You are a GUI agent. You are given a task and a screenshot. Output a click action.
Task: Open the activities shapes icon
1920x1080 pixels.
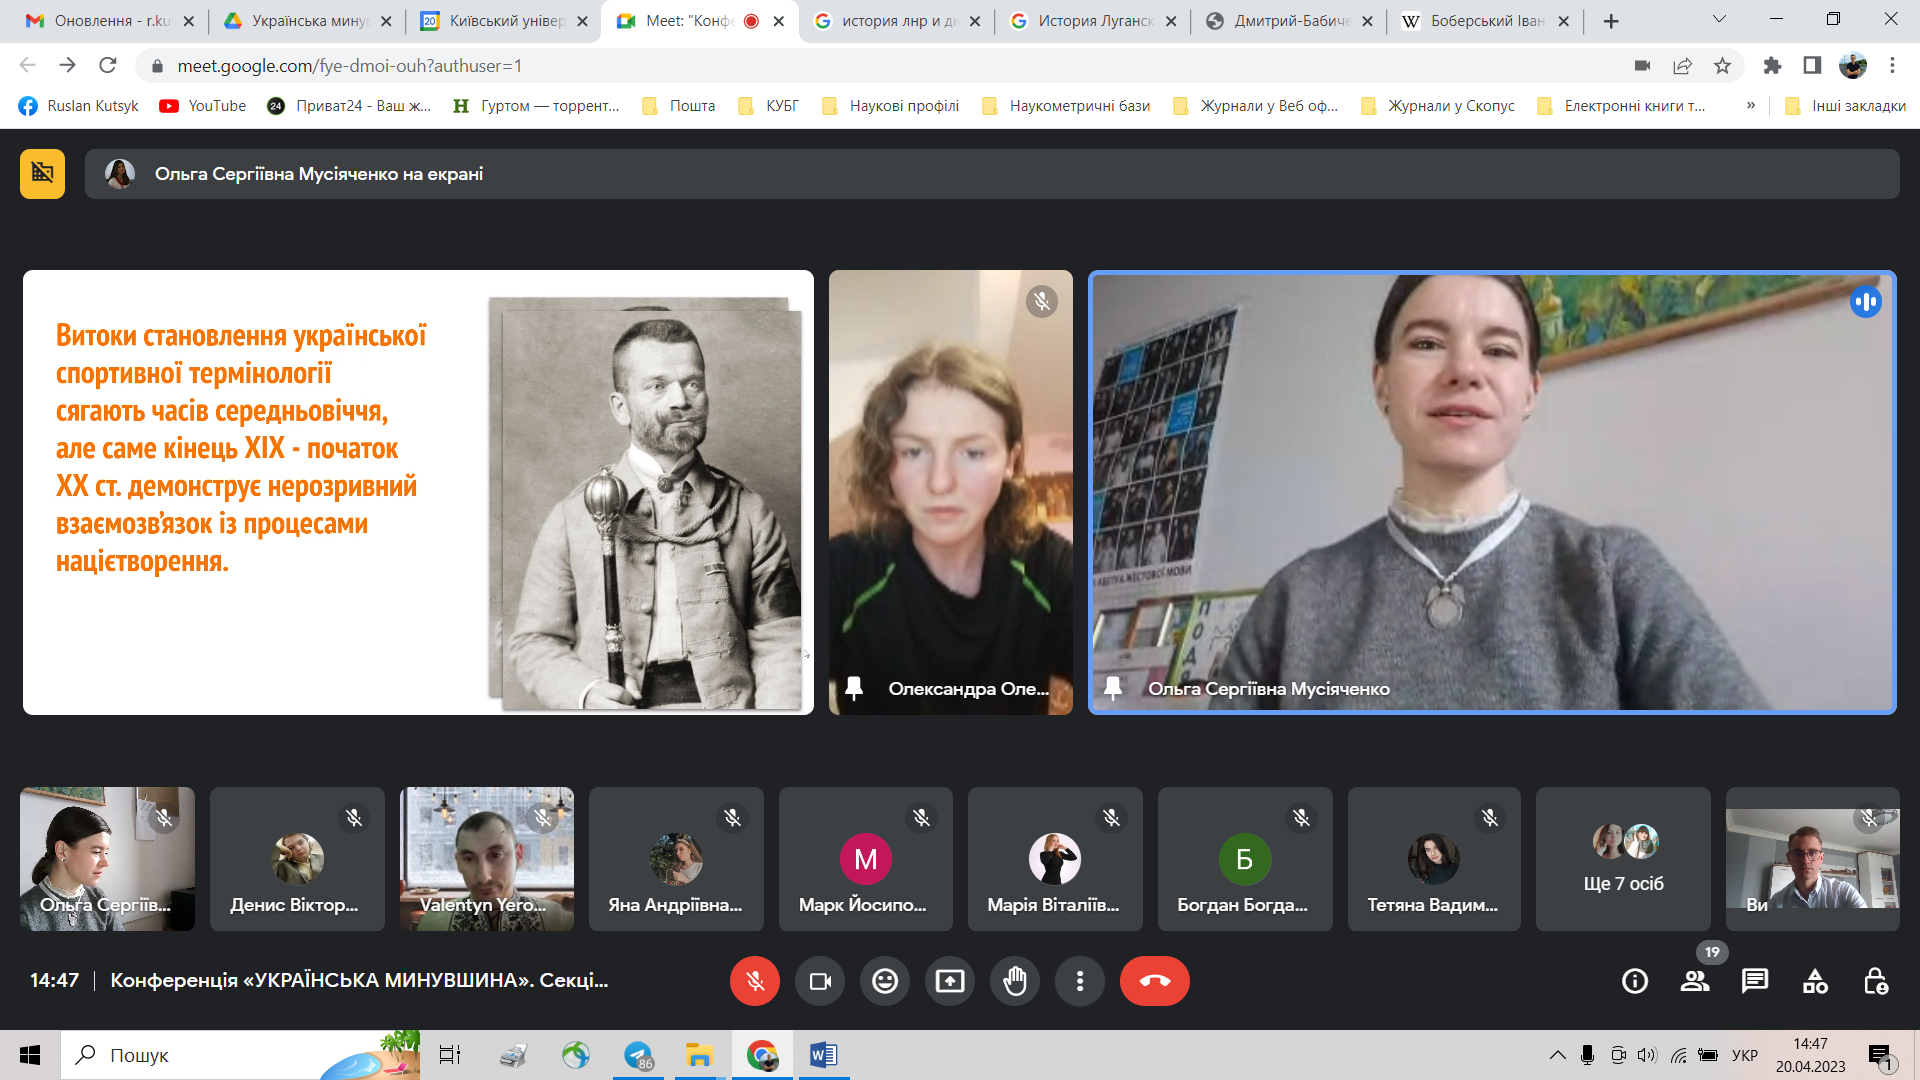click(x=1815, y=981)
